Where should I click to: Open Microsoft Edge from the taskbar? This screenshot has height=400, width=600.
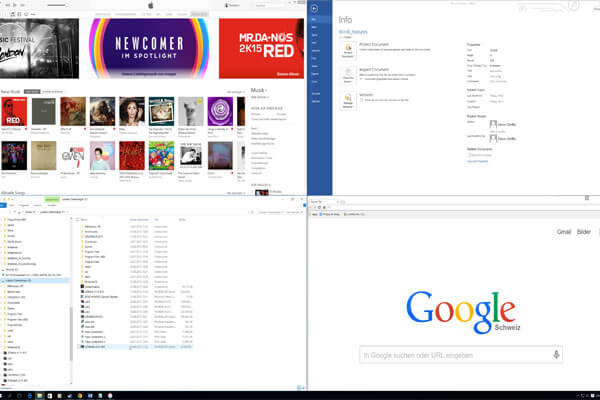pos(30,395)
